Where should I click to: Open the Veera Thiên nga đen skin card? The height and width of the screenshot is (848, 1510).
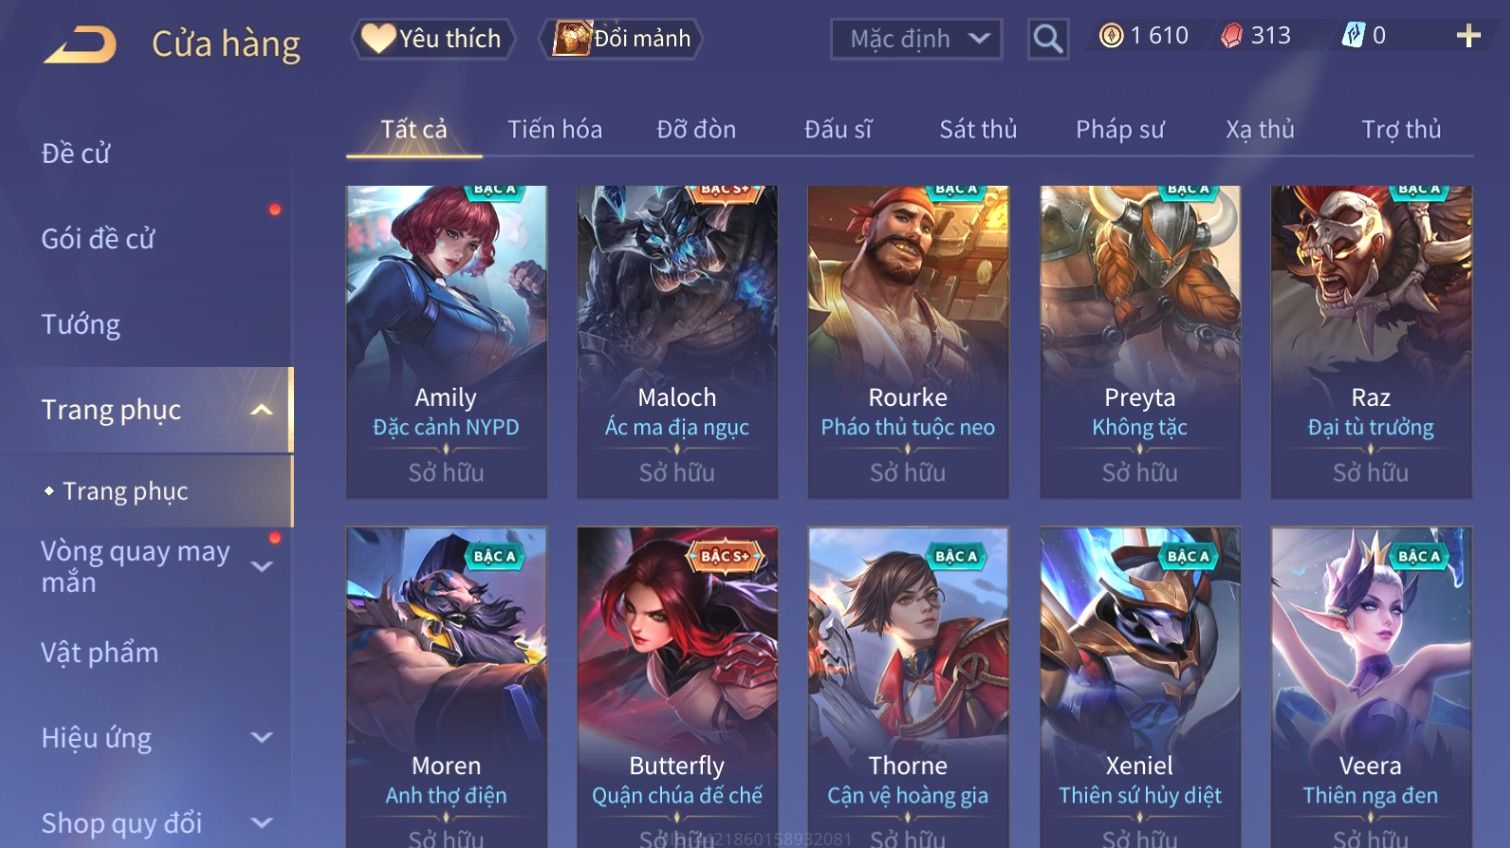1371,687
